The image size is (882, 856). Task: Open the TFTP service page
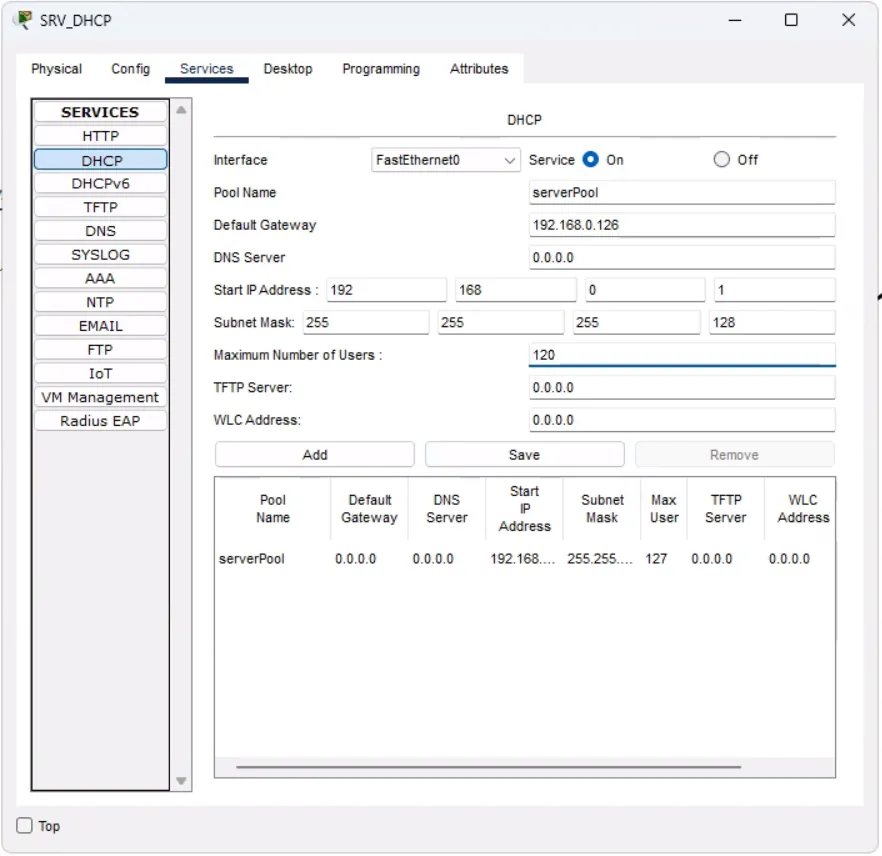coord(100,207)
